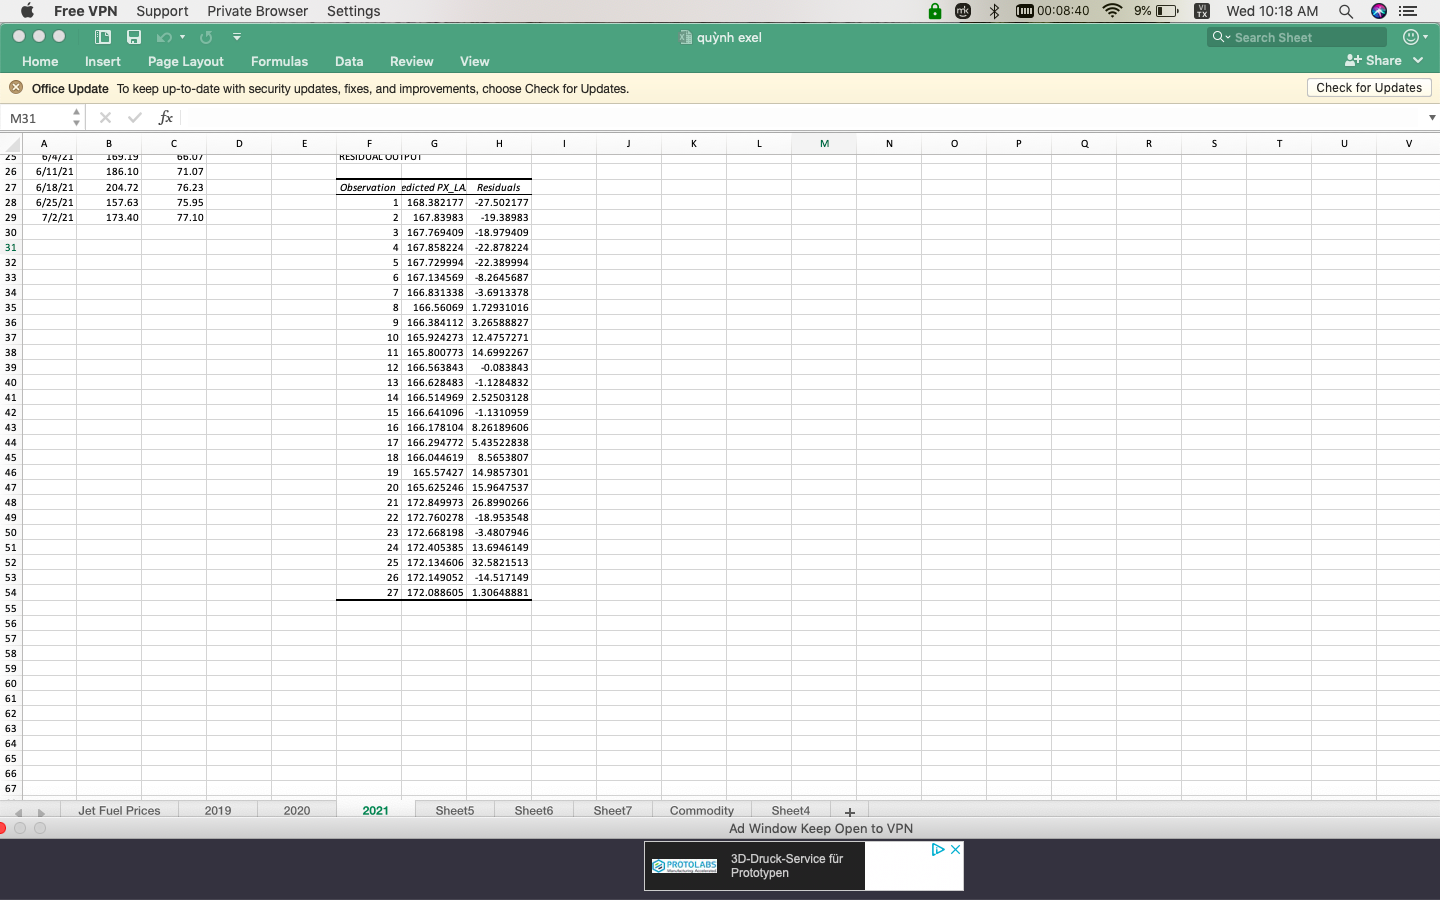The height and width of the screenshot is (900, 1440).
Task: Collapse the ribbon with chevron
Action: [1418, 60]
